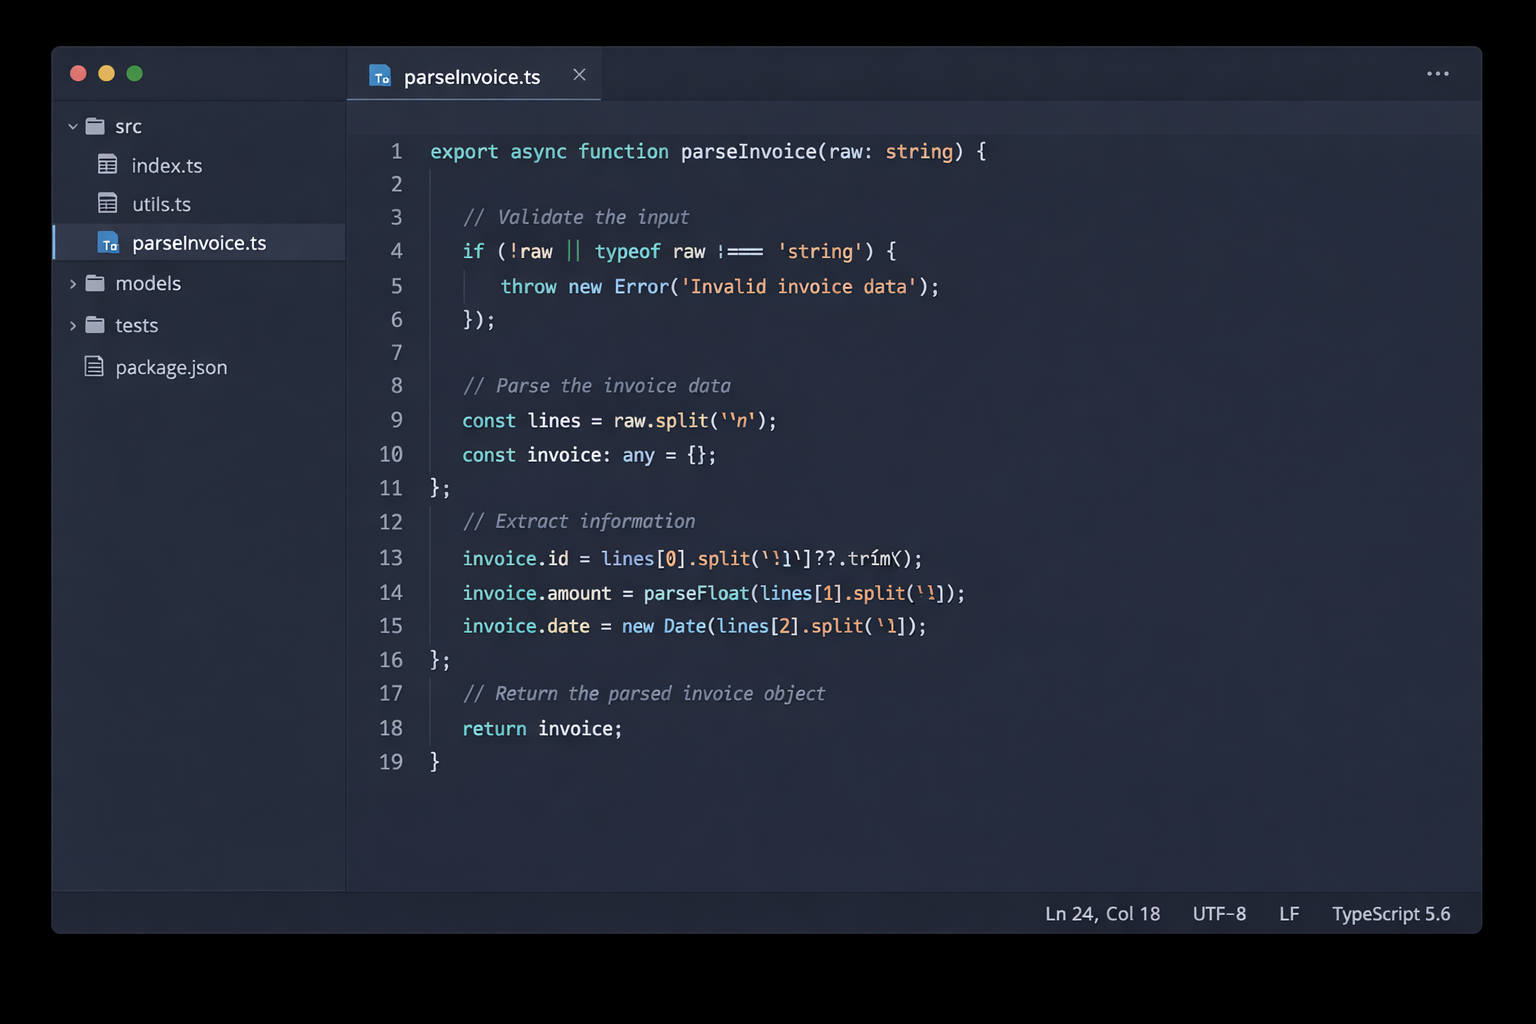This screenshot has height=1024, width=1536.
Task: Click the TypeScript icon in the editor tab
Action: click(x=380, y=76)
